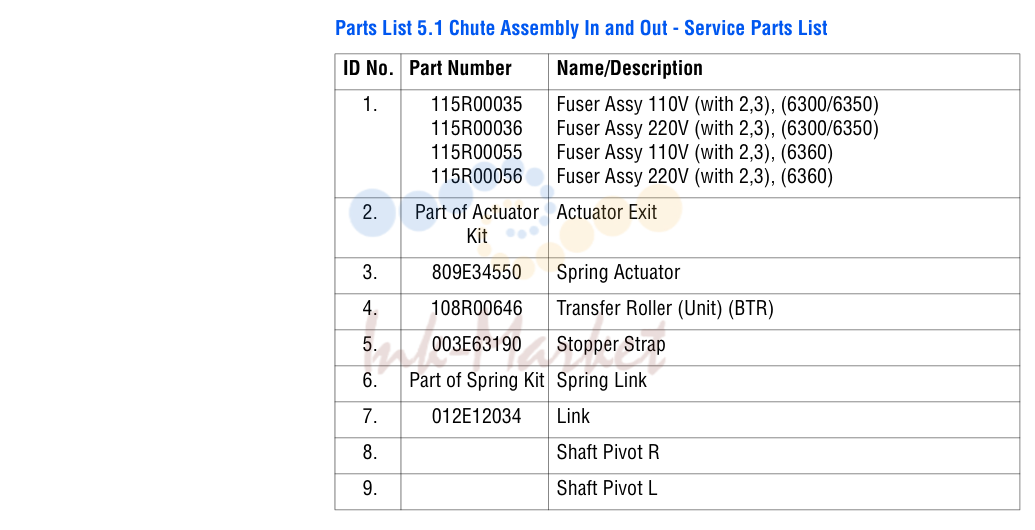The width and height of the screenshot is (1035, 530).
Task: Click the Actuator Exit description
Action: coord(607,213)
